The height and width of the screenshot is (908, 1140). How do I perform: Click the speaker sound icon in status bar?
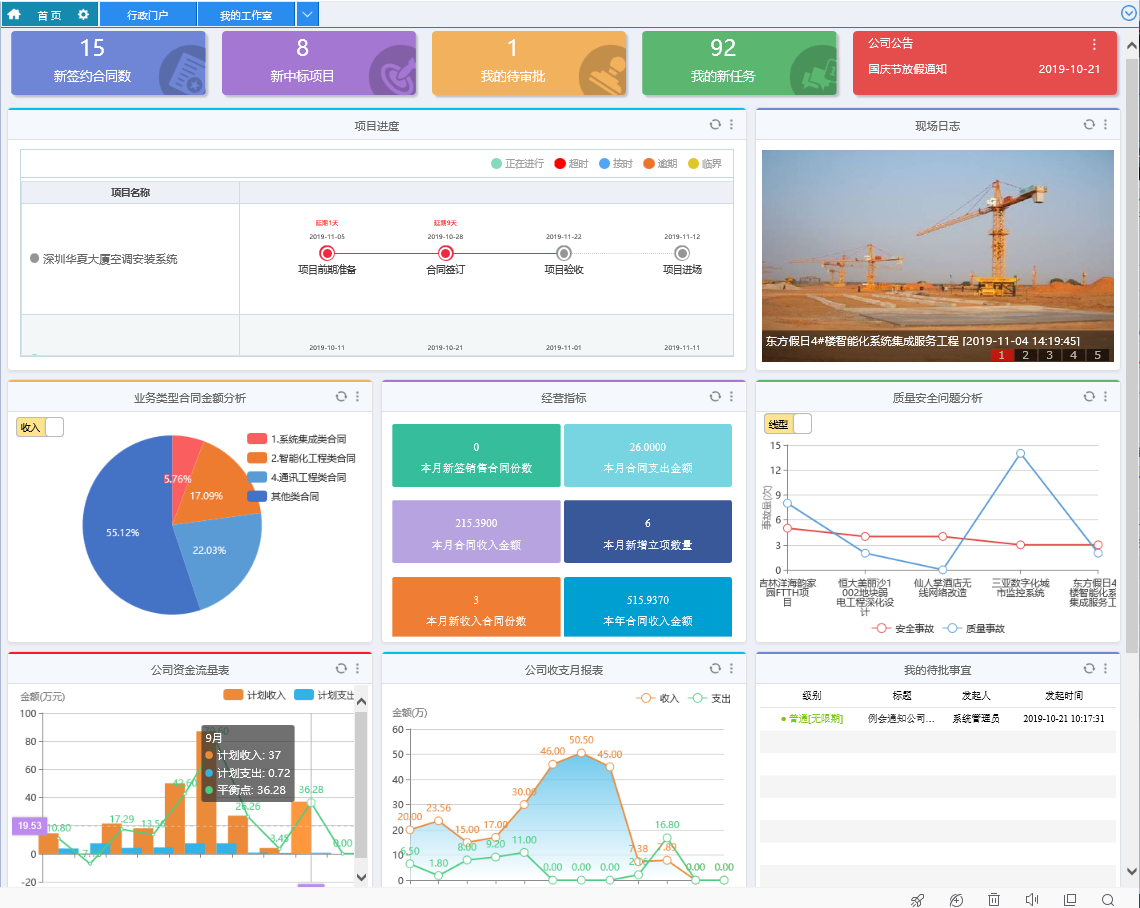point(1032,900)
